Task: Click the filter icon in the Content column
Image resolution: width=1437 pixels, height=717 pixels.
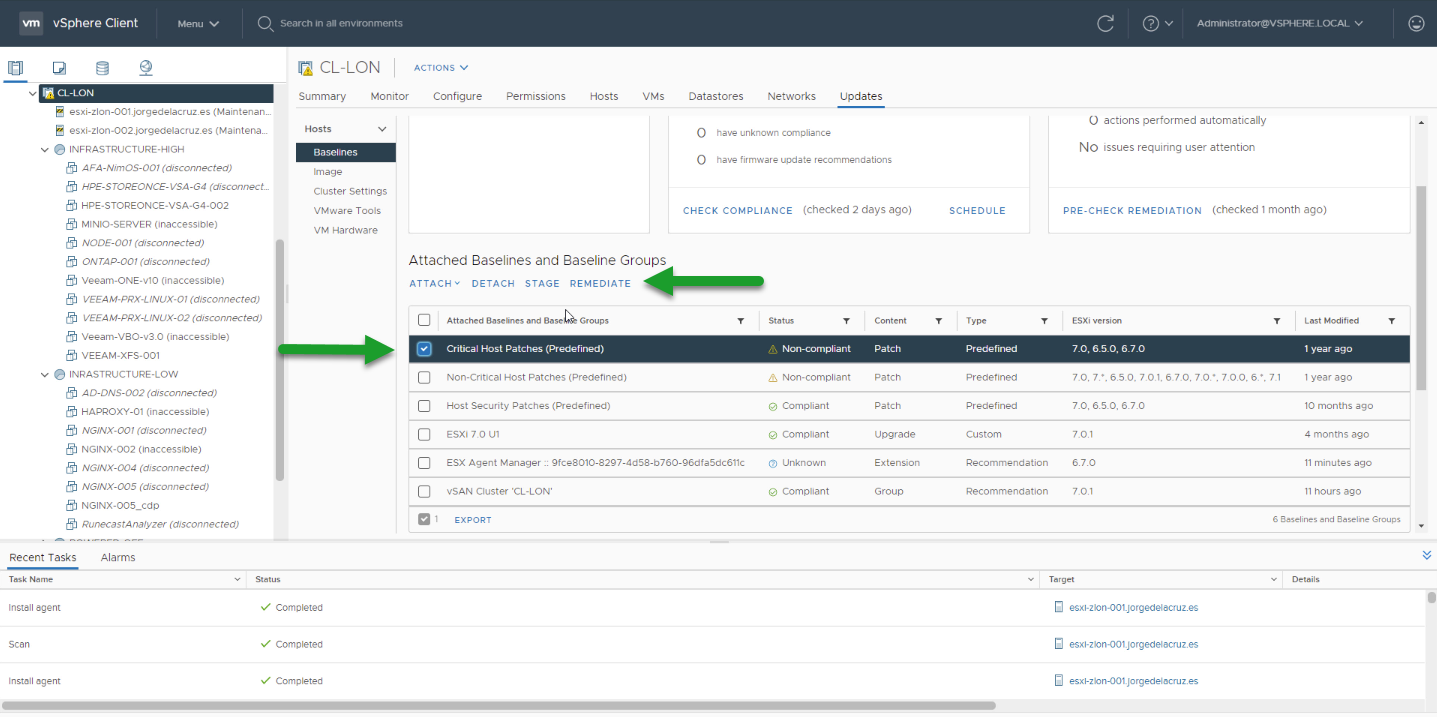Action: pyautogui.click(x=938, y=321)
